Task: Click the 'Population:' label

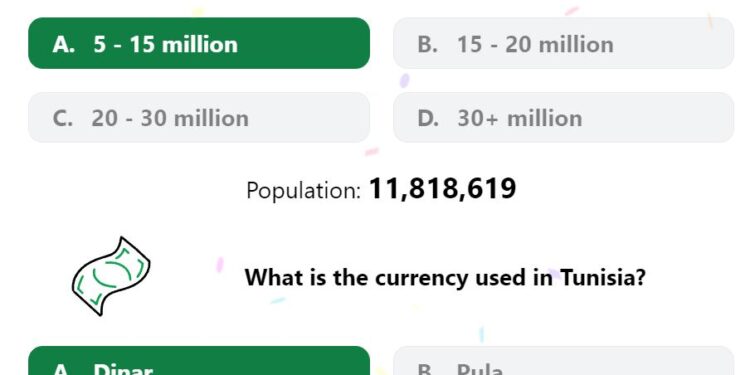Action: pyautogui.click(x=304, y=190)
